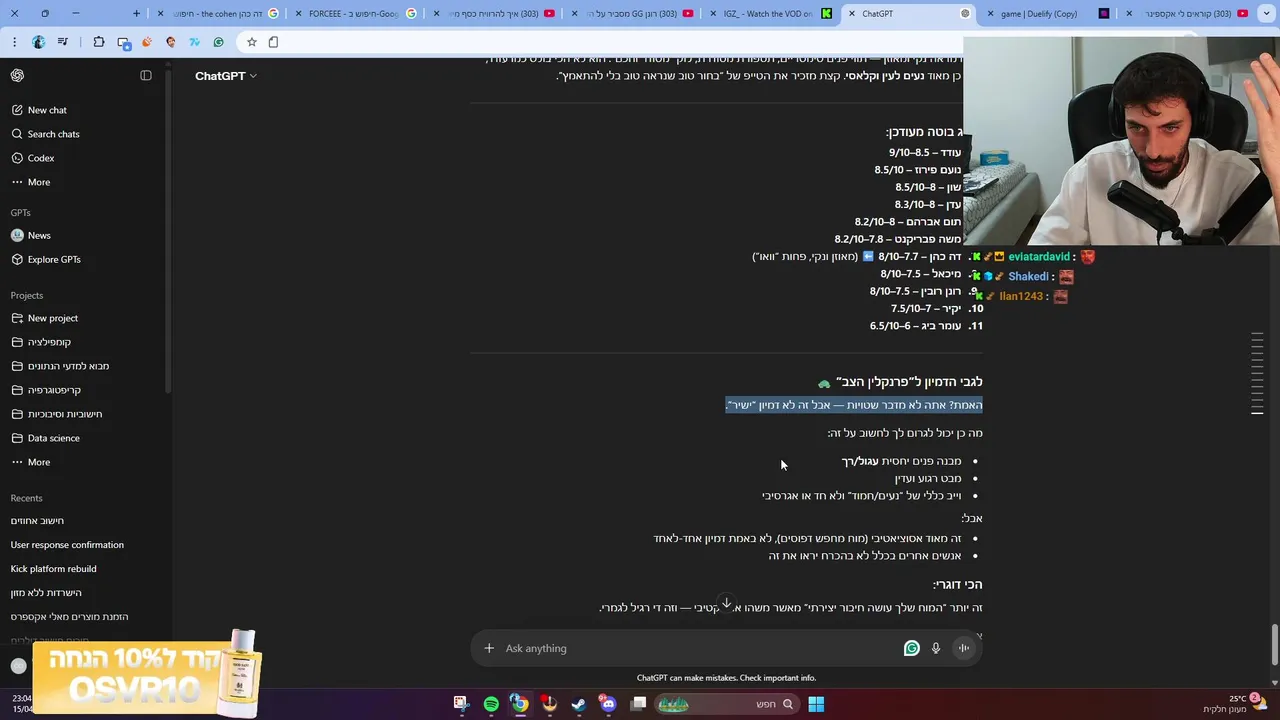Open the Extensions puzzle icon
The height and width of the screenshot is (720, 1280).
tap(99, 42)
